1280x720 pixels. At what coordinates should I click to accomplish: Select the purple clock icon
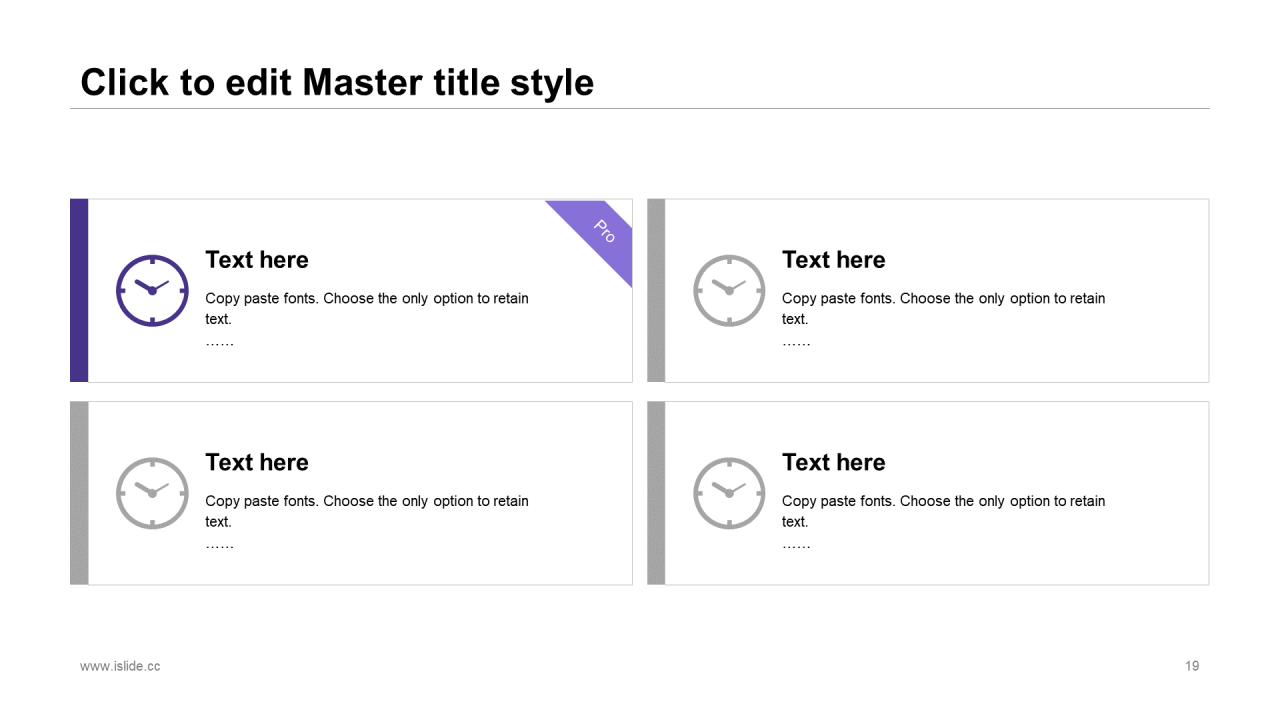coord(152,290)
